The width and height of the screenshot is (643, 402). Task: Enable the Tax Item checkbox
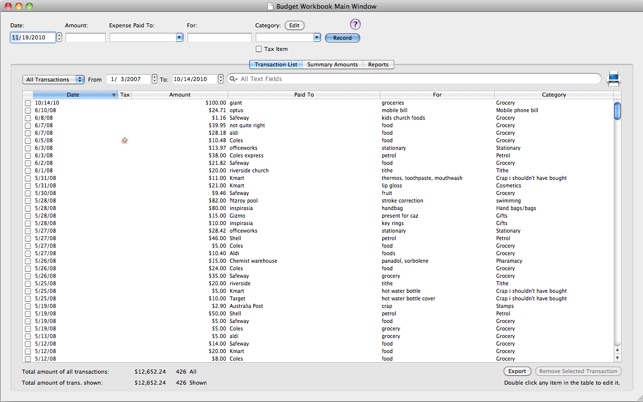(259, 49)
